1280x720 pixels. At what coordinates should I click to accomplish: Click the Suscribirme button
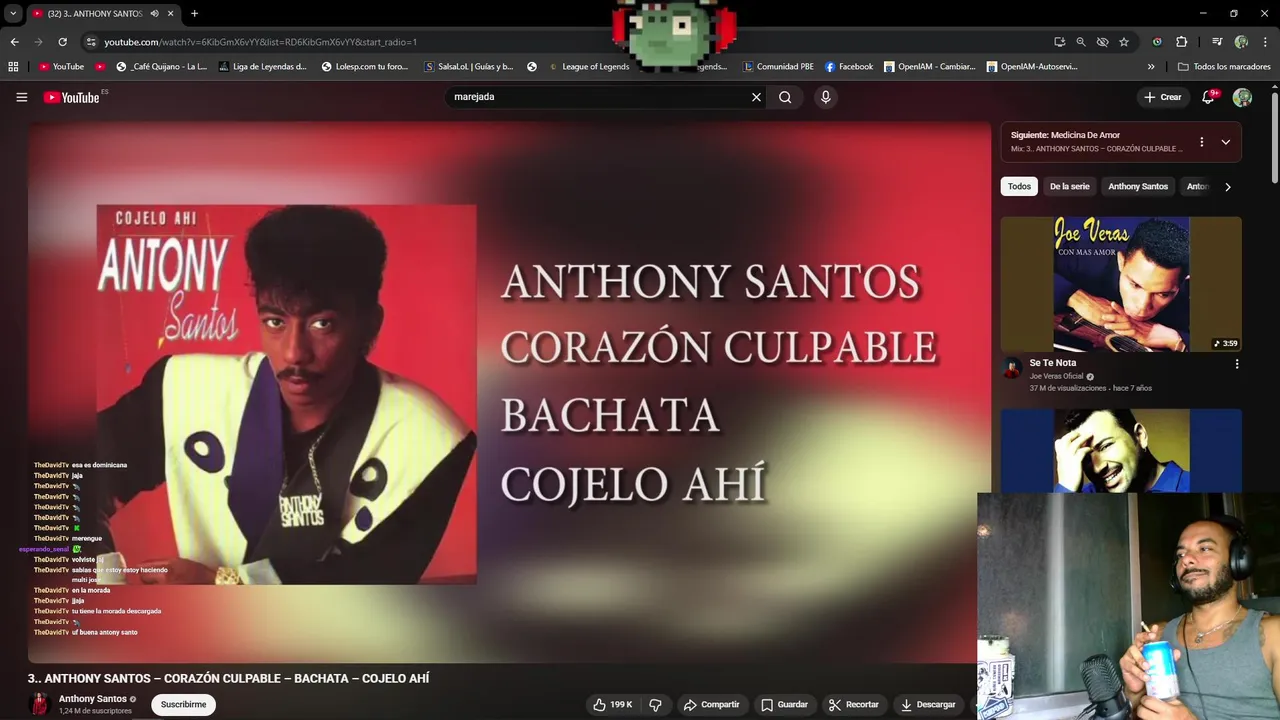click(x=183, y=705)
